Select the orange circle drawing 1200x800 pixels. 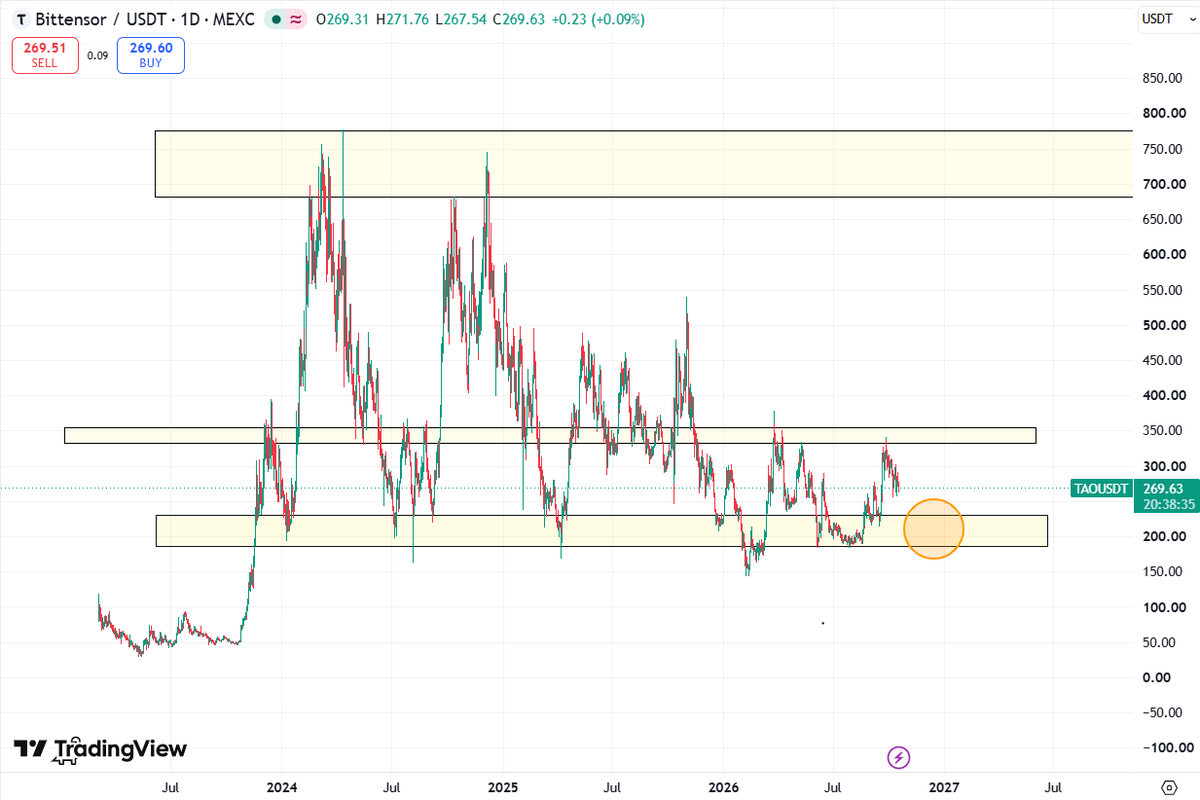tap(934, 528)
